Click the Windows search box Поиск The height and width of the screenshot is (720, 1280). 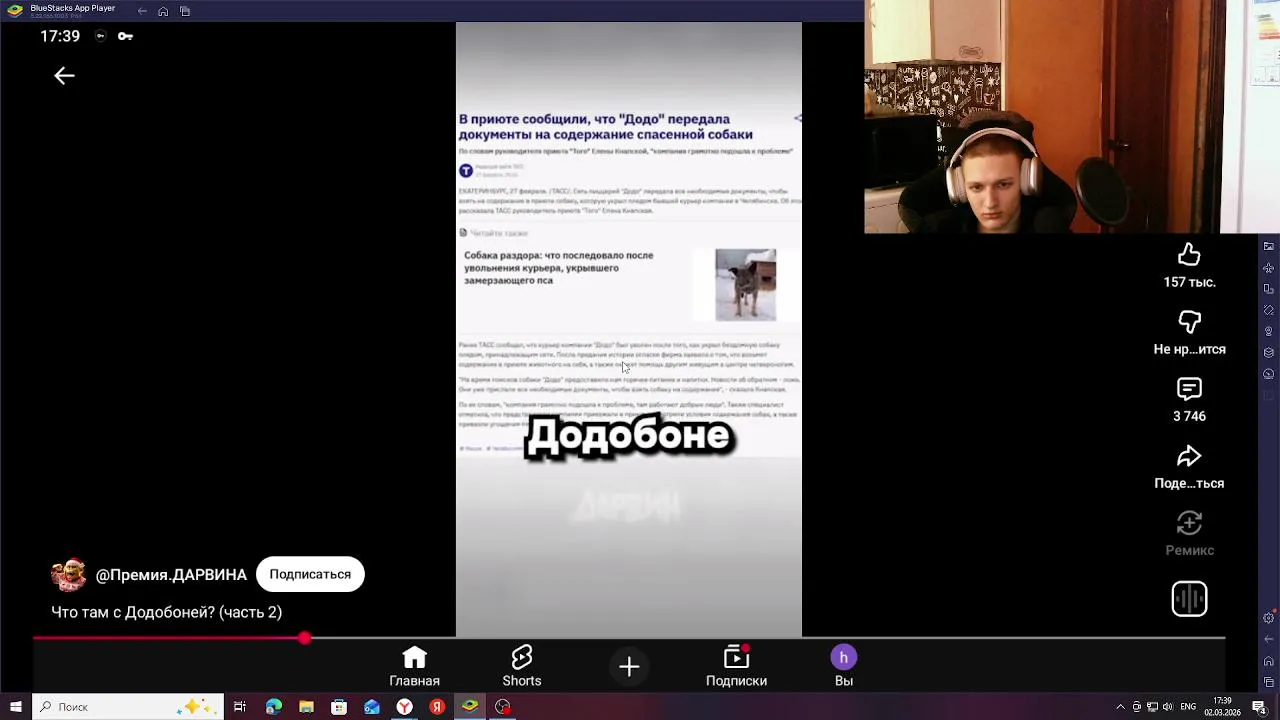pyautogui.click(x=127, y=707)
